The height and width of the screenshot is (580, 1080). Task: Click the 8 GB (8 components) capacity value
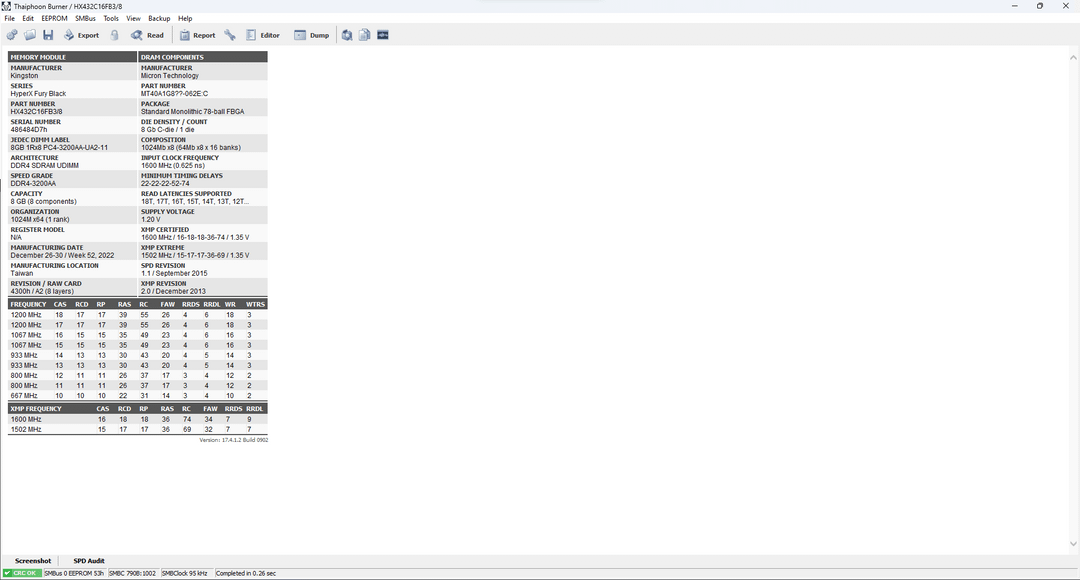click(43, 201)
